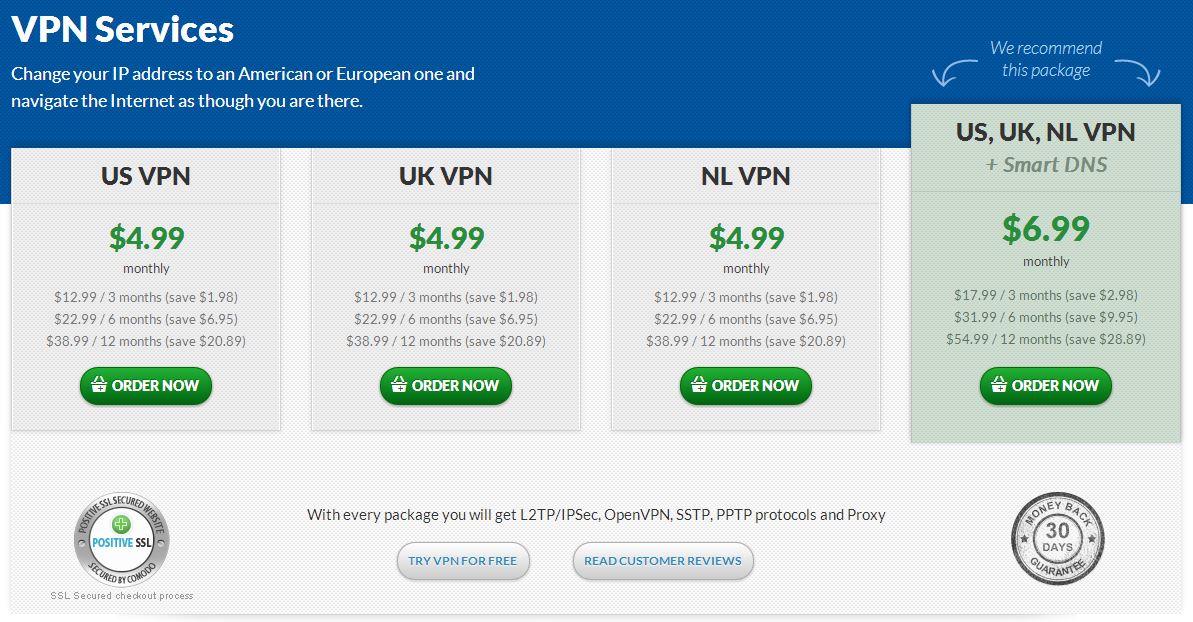Click the basket icon in NL VPN order button
Image resolution: width=1193 pixels, height=622 pixels.
click(698, 384)
